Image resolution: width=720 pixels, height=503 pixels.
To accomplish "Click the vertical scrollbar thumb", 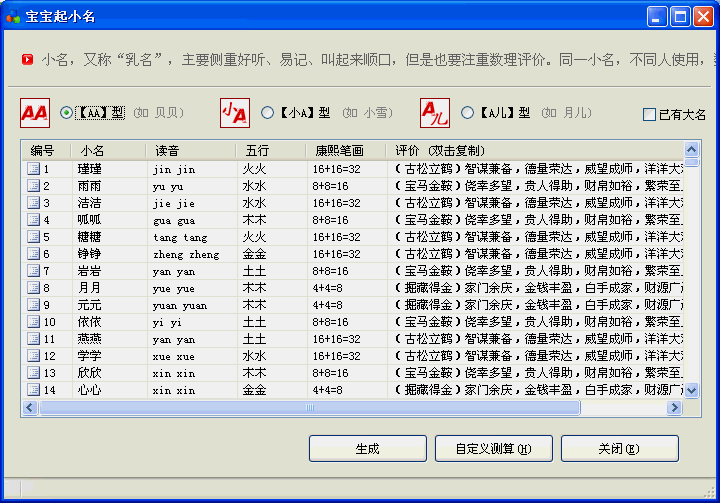I will pos(692,162).
